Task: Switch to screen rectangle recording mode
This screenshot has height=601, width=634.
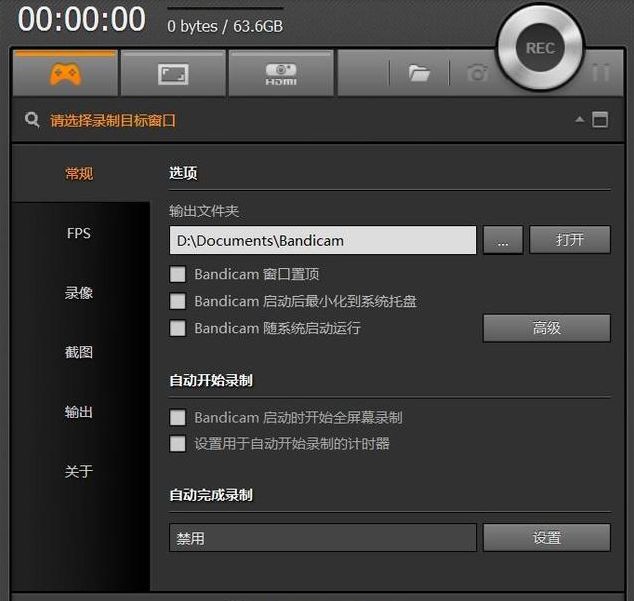Action: click(x=173, y=74)
